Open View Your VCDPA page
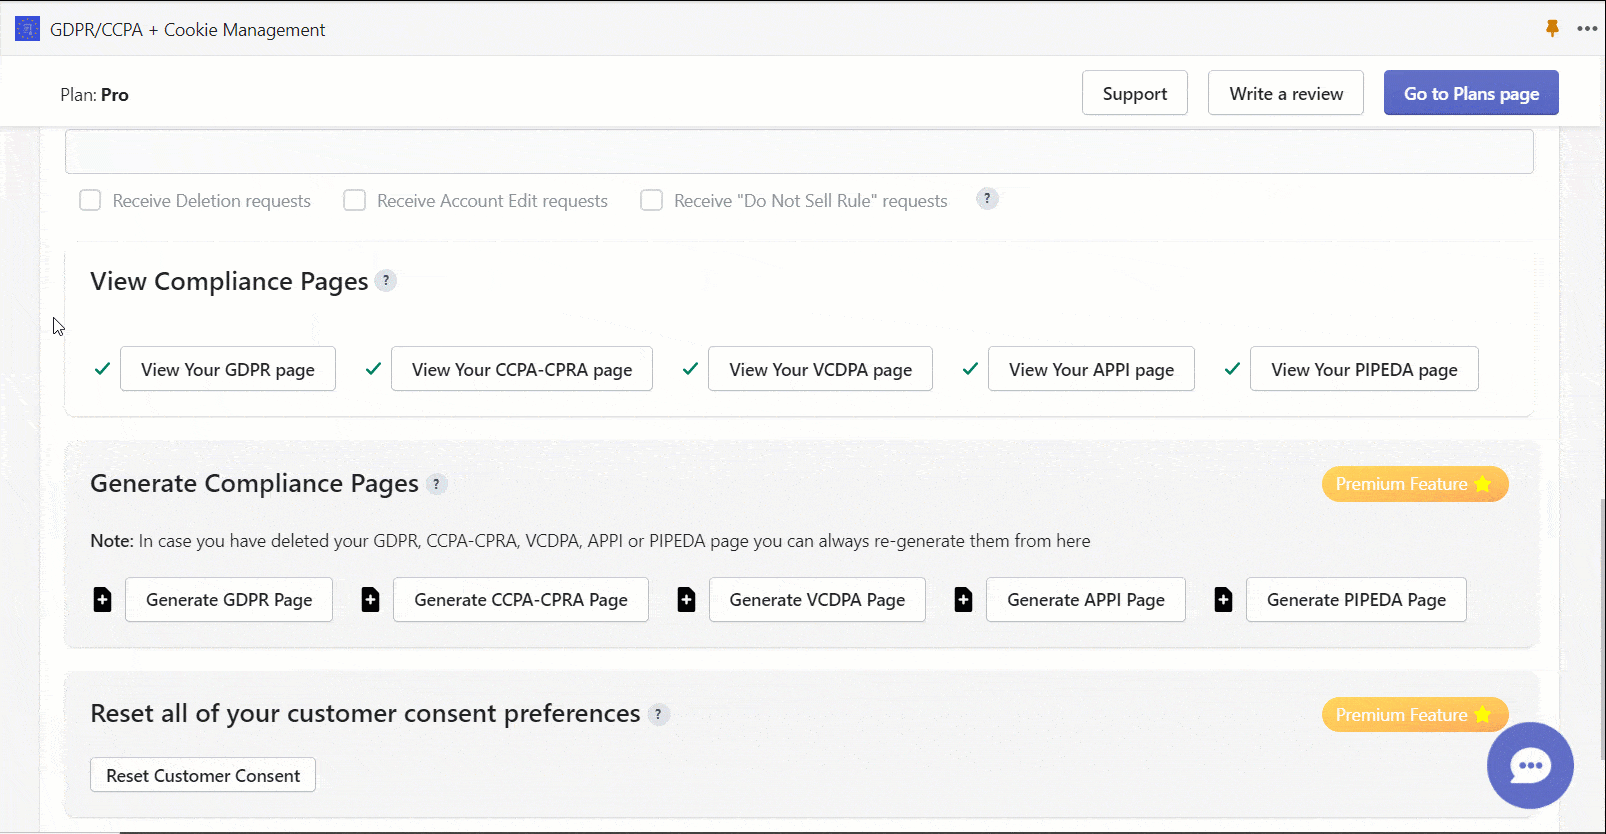1606x834 pixels. point(820,369)
